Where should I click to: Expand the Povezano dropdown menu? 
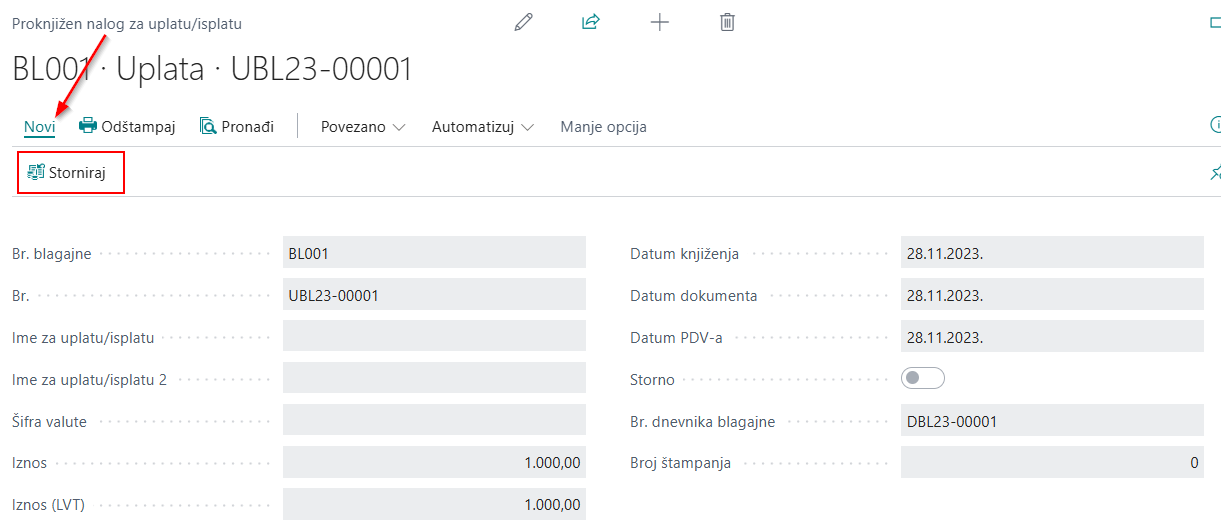(363, 127)
